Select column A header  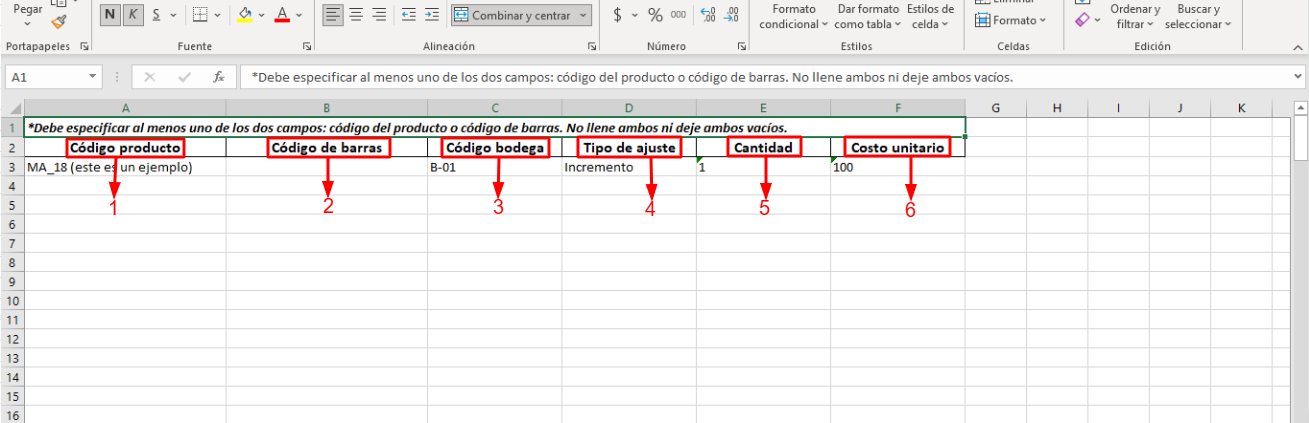point(125,108)
